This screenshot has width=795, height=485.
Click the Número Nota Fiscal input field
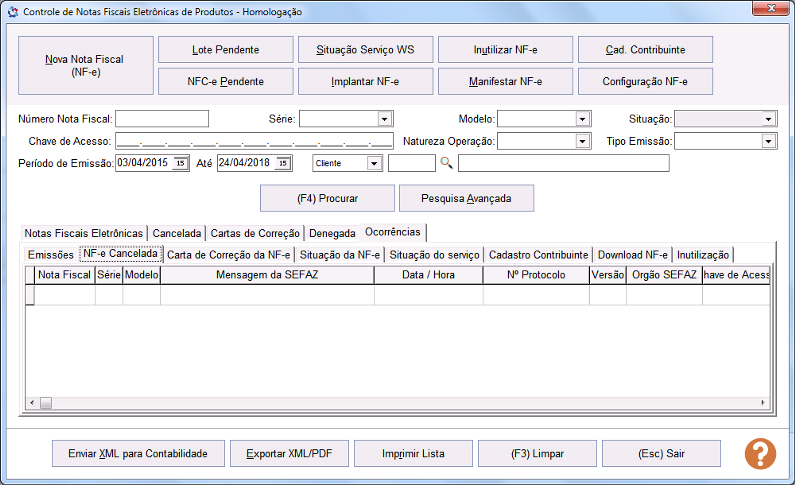pyautogui.click(x=162, y=119)
